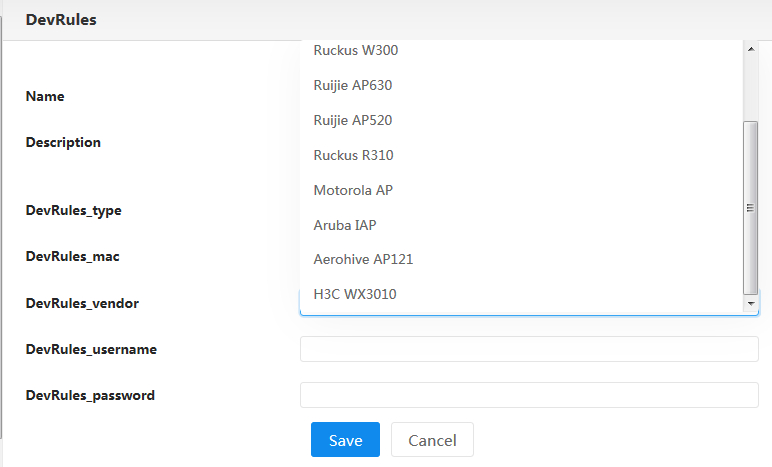The width and height of the screenshot is (772, 467).
Task: Select H3C WX3010 list item
Action: pyautogui.click(x=521, y=294)
